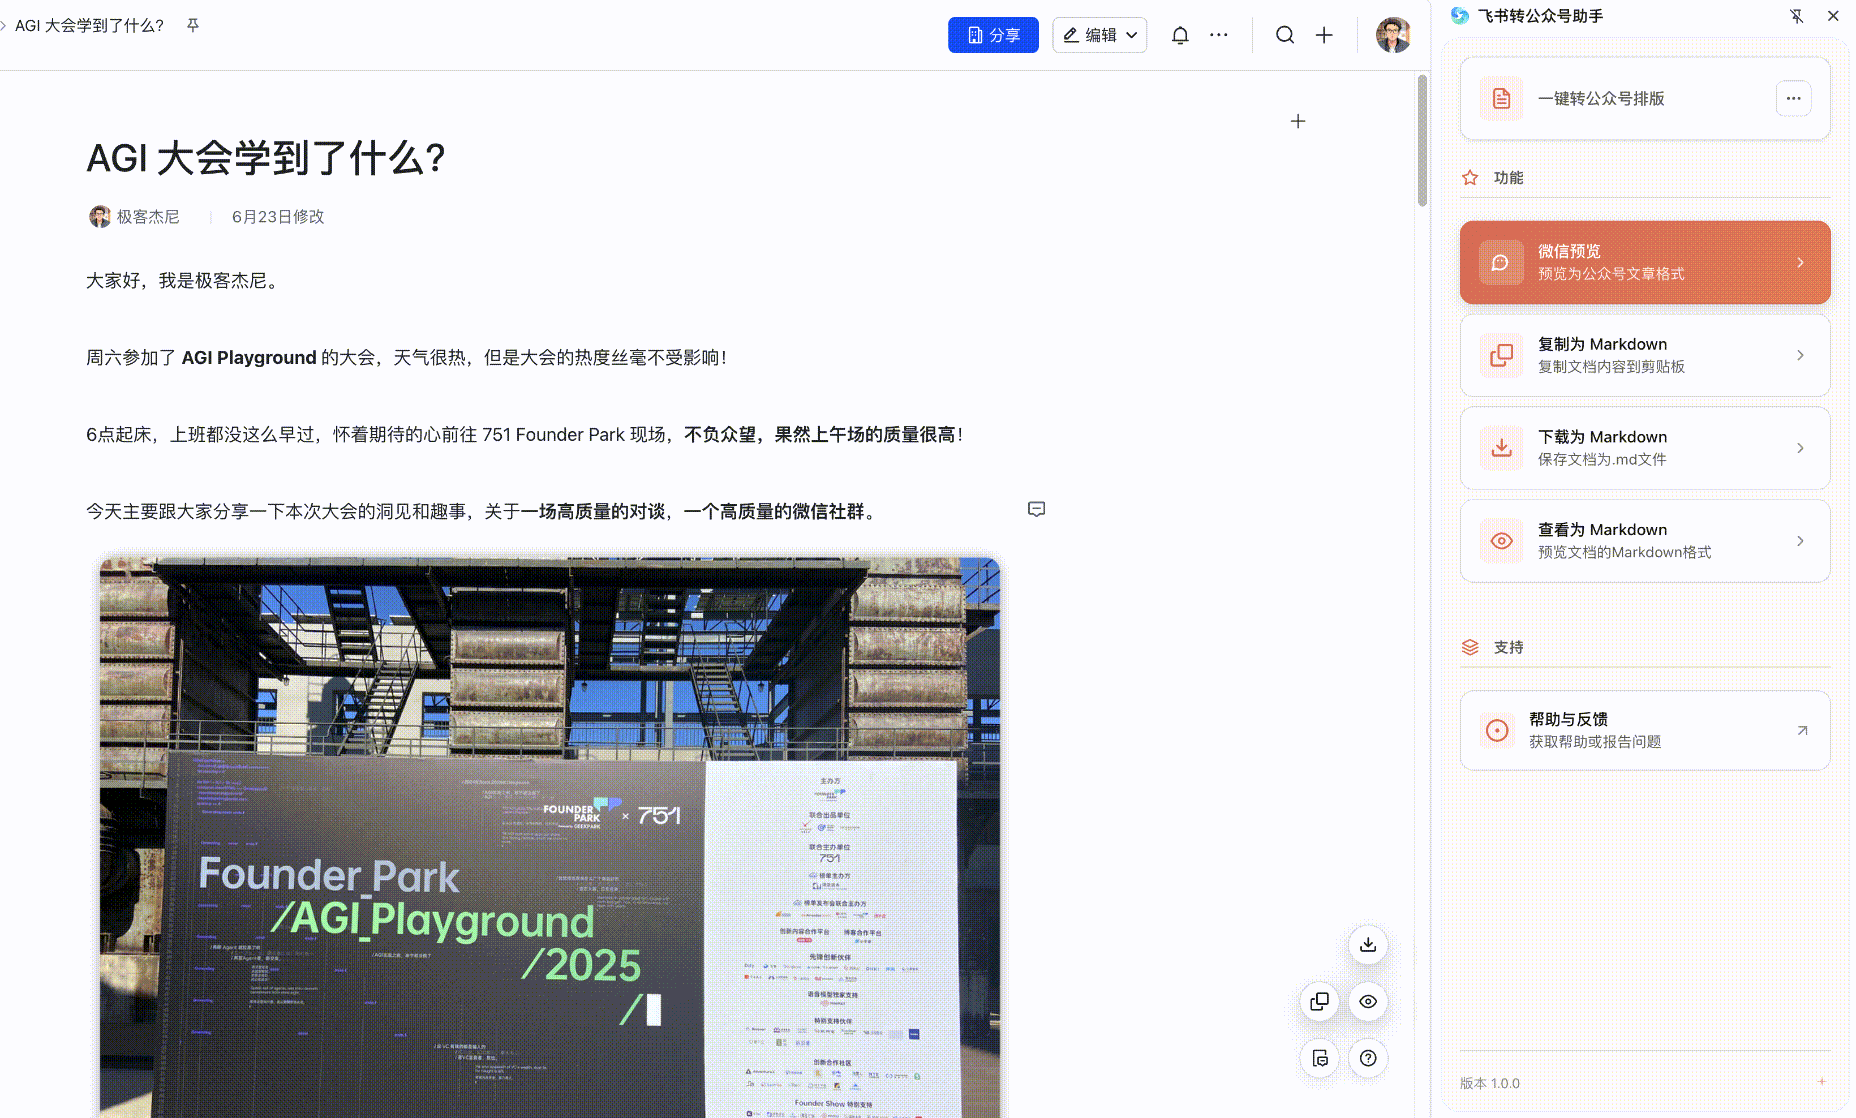Open the notification bell
Screen dimensions: 1856x1118
[1180, 35]
